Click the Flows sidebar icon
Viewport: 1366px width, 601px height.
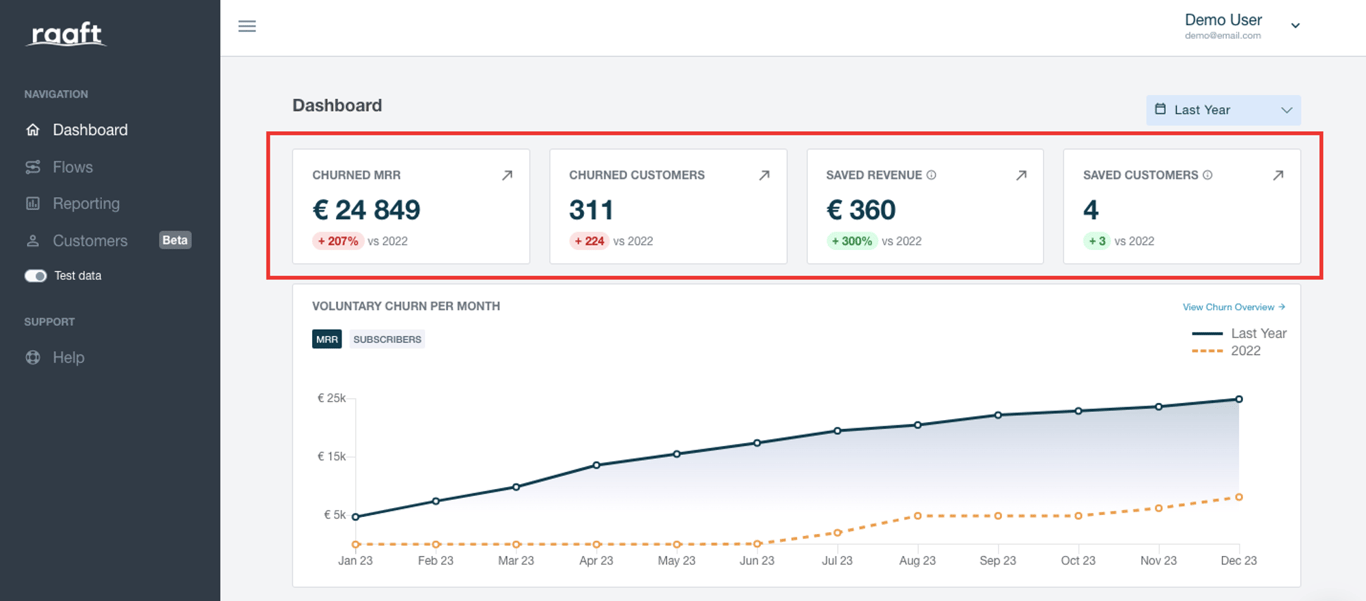point(33,167)
